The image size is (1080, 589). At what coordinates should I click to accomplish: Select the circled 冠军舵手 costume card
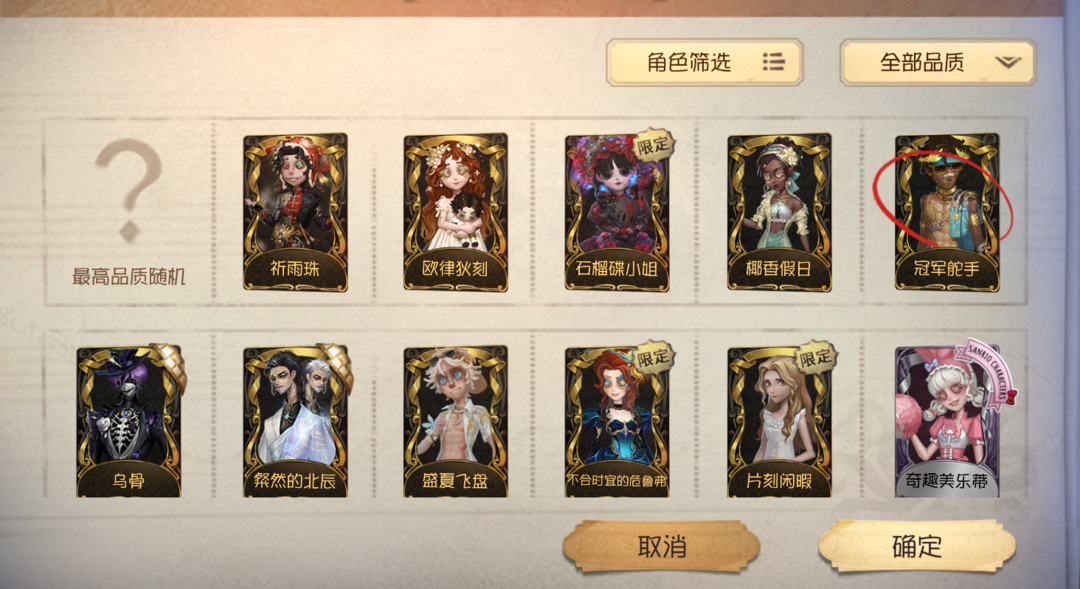(946, 212)
